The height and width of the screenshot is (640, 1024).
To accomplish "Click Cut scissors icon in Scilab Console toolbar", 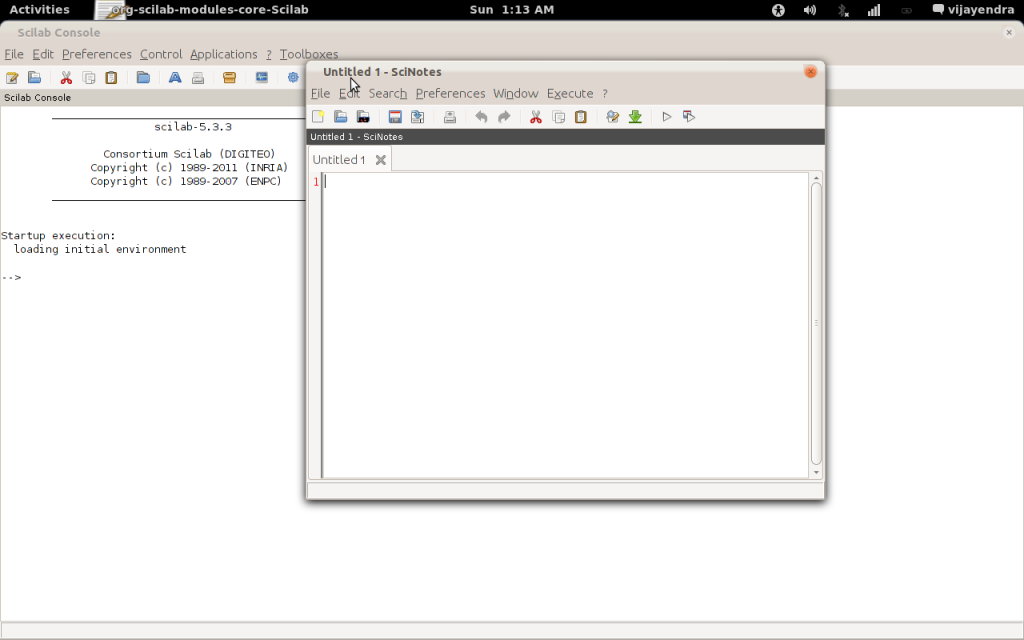I will pos(66,78).
